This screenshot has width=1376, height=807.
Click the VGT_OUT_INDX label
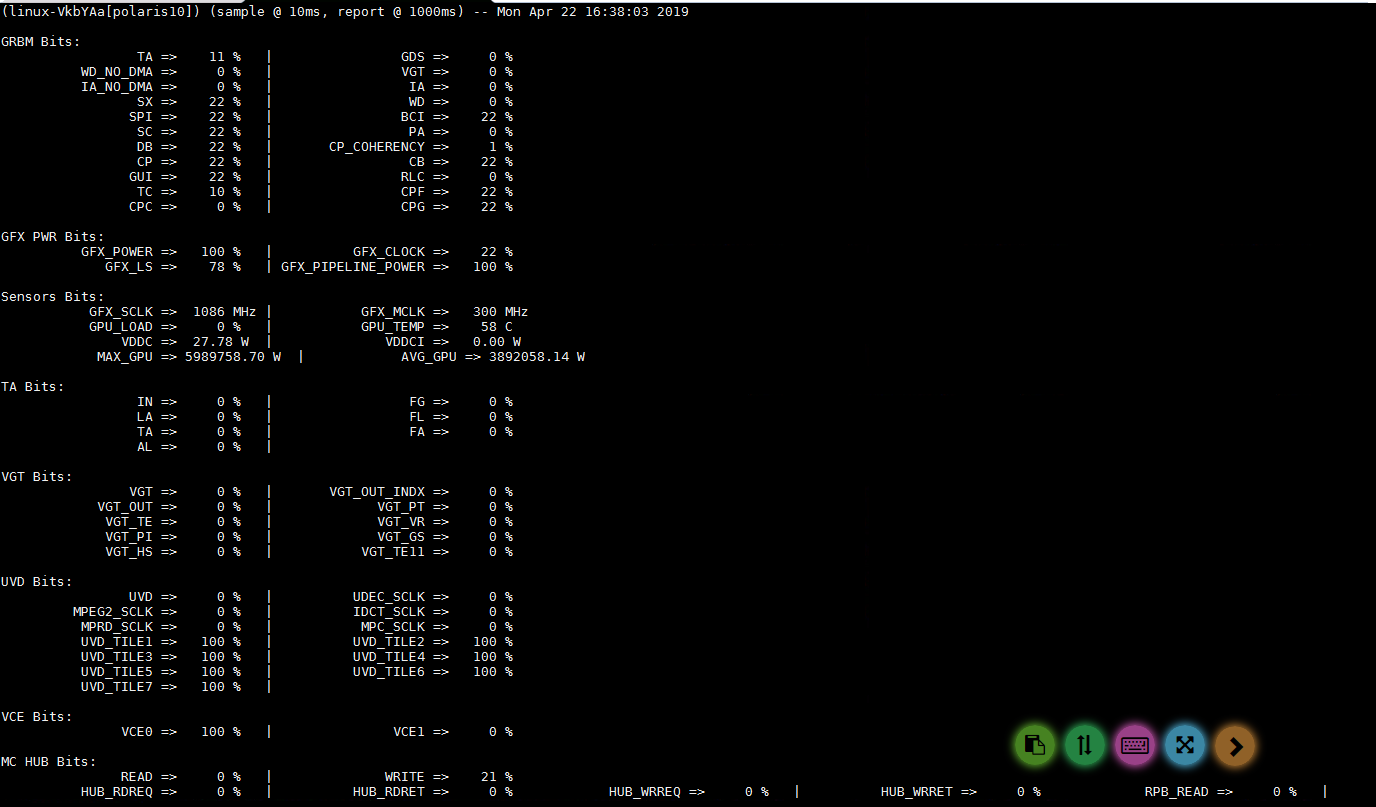coord(376,492)
